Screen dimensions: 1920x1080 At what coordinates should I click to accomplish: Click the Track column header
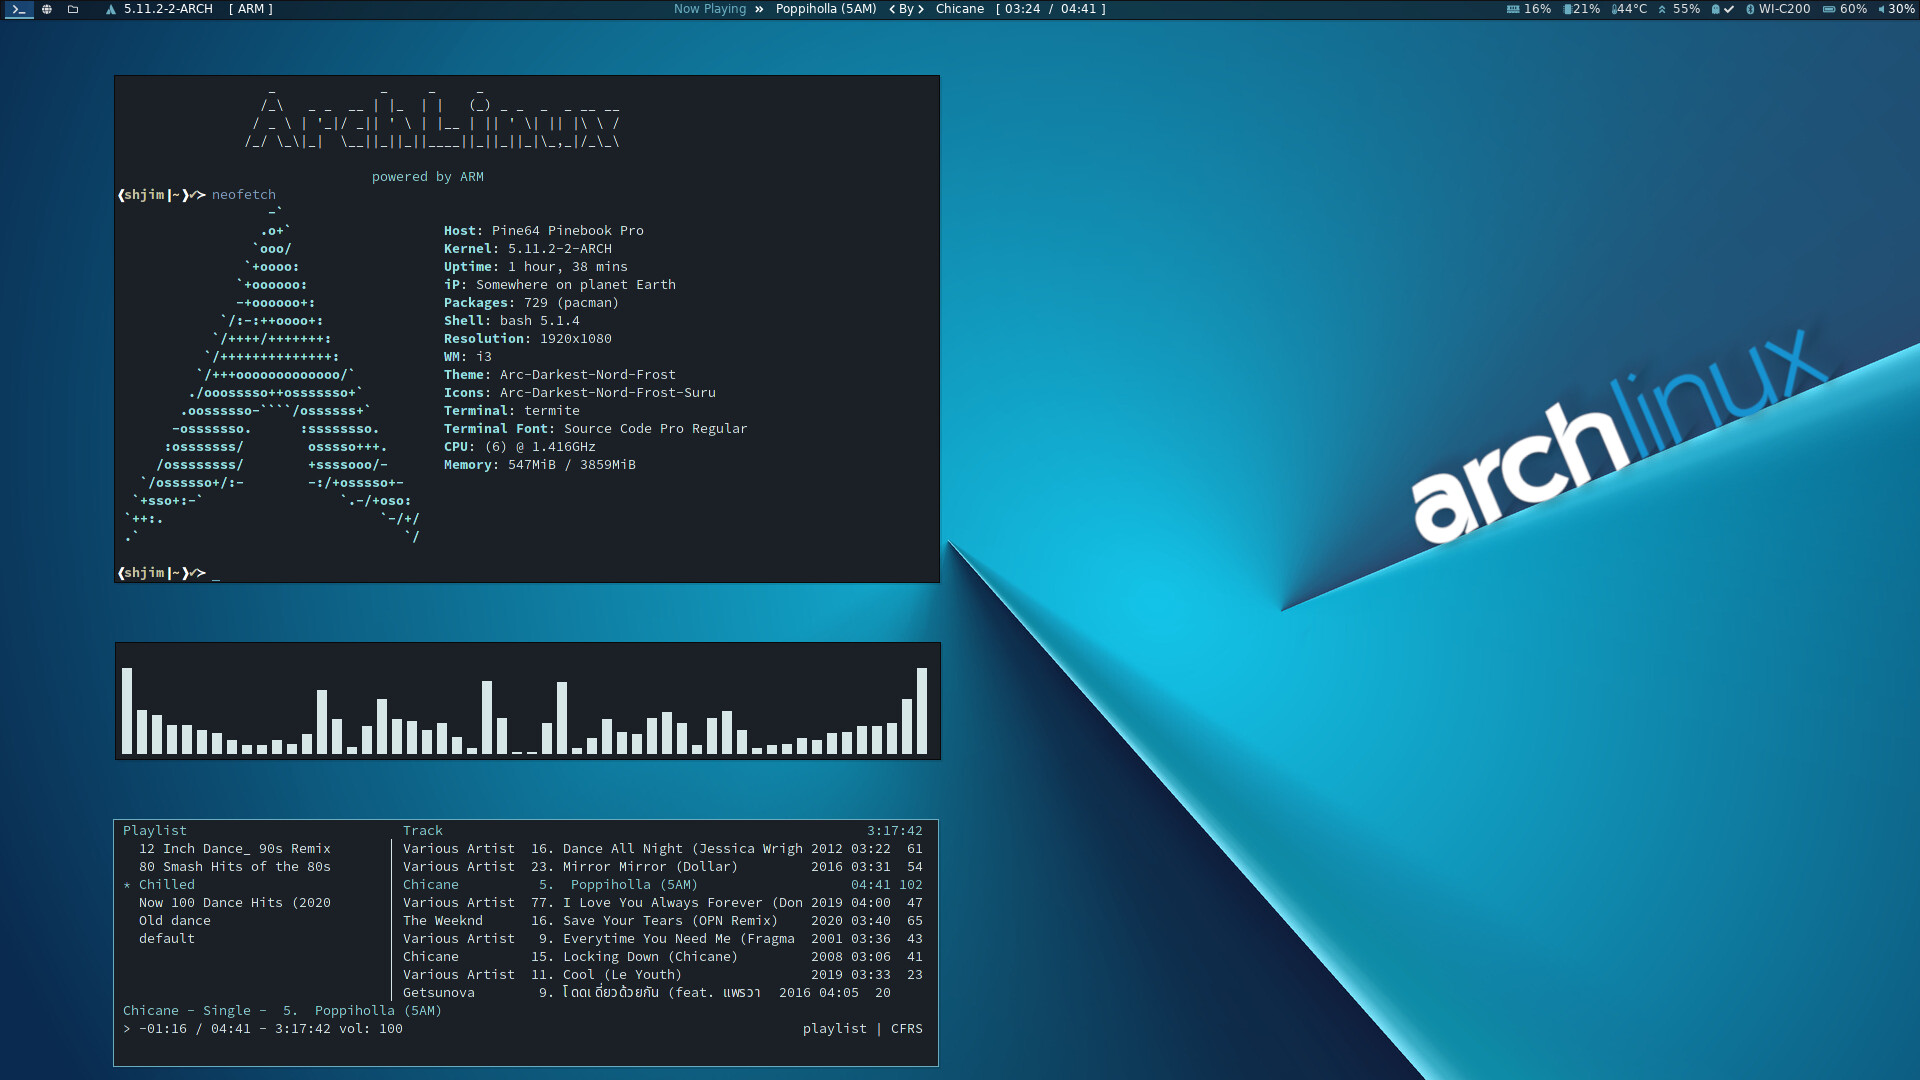point(423,831)
